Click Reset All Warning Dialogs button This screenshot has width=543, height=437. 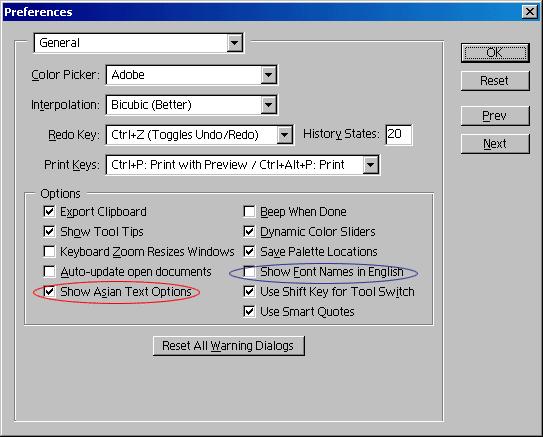pyautogui.click(x=229, y=346)
